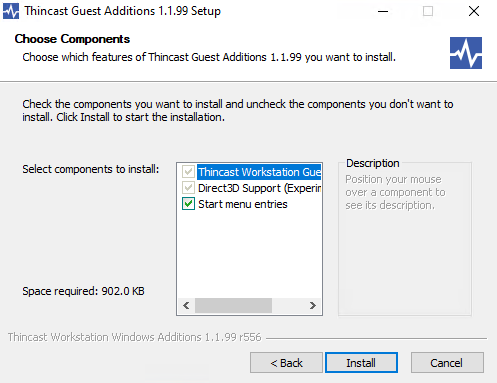Start installation with the Install button
Screen dimensions: 497x383
coord(361,362)
